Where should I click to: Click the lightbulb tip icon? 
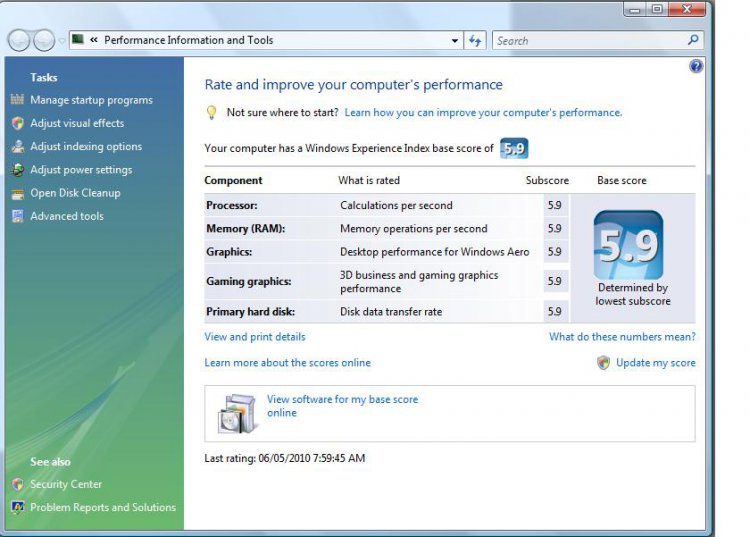pyautogui.click(x=211, y=113)
